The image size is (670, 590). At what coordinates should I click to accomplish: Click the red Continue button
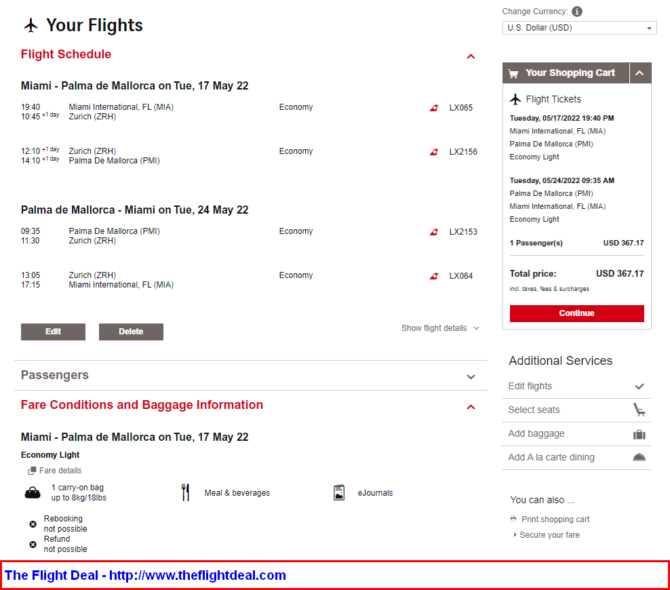pos(576,313)
